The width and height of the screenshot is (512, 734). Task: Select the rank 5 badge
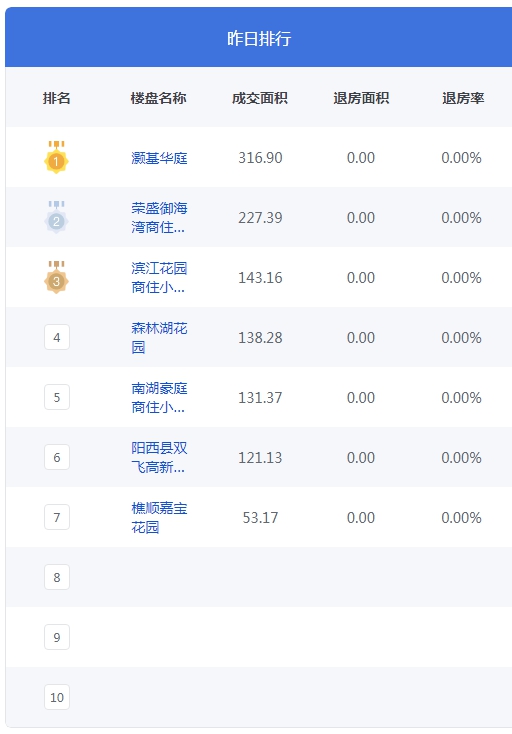click(57, 397)
